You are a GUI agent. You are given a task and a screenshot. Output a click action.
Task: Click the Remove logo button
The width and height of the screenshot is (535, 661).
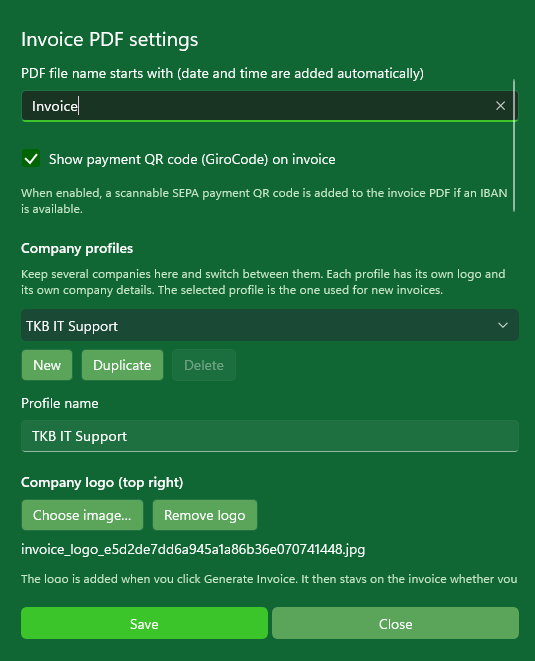(204, 515)
